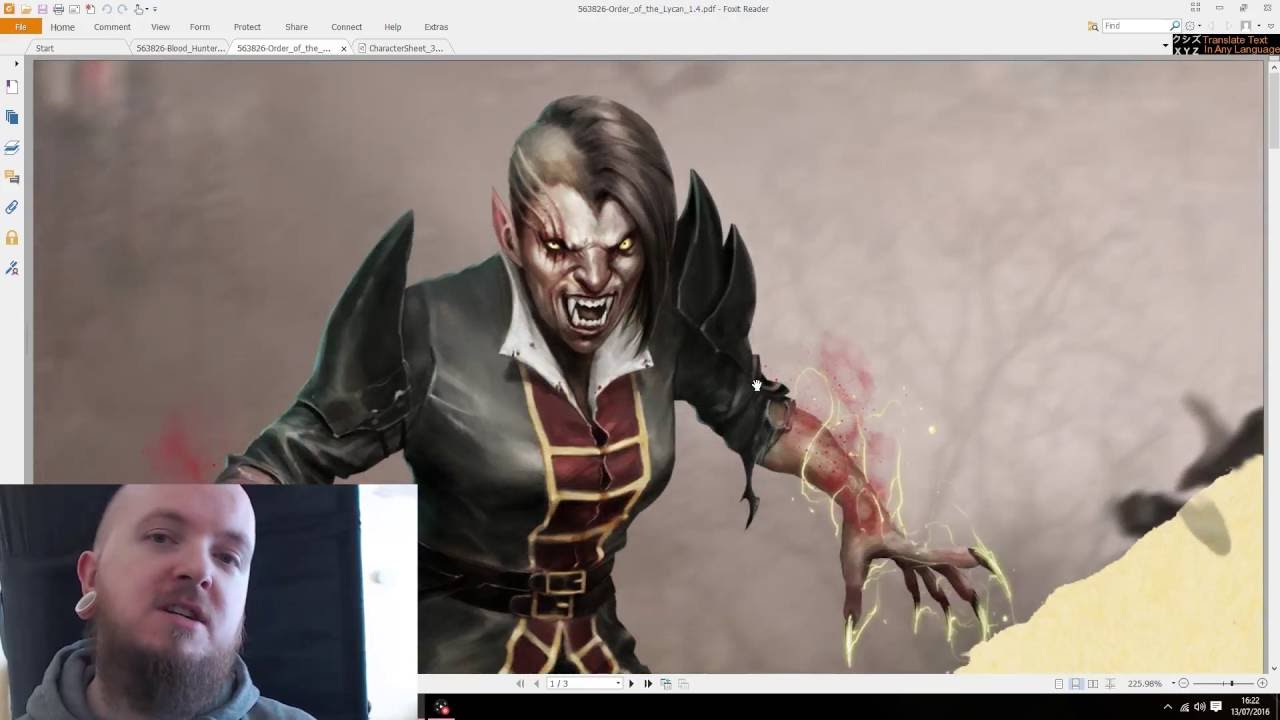Click inside the Find search field

[1134, 26]
